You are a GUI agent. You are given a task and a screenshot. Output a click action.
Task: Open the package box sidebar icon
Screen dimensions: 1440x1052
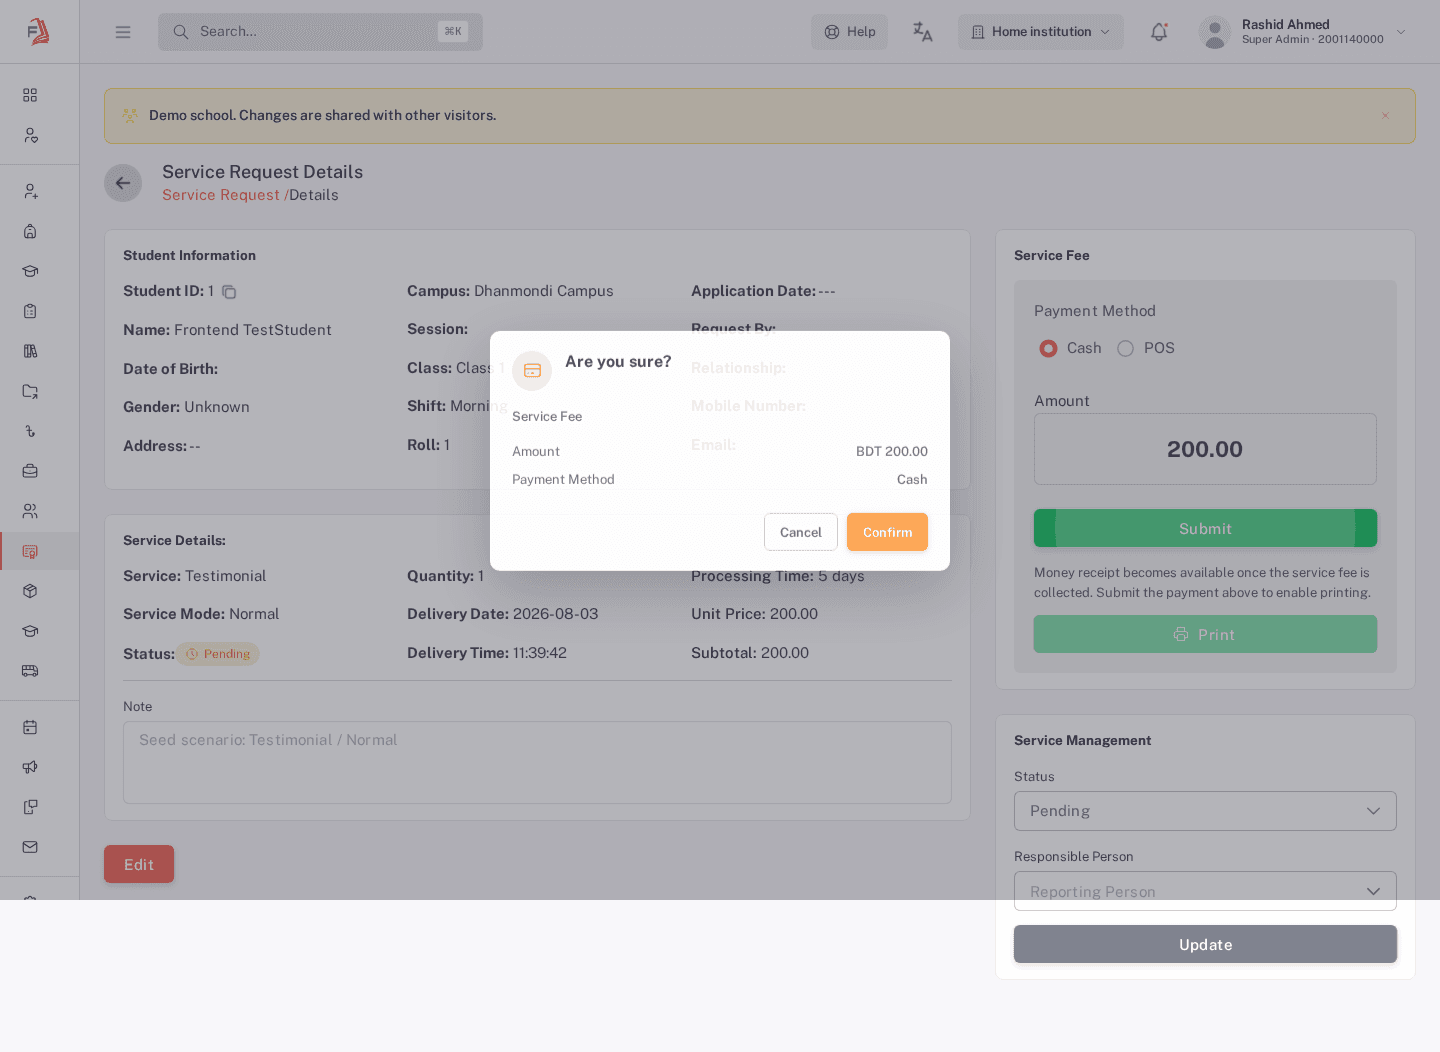pos(30,591)
